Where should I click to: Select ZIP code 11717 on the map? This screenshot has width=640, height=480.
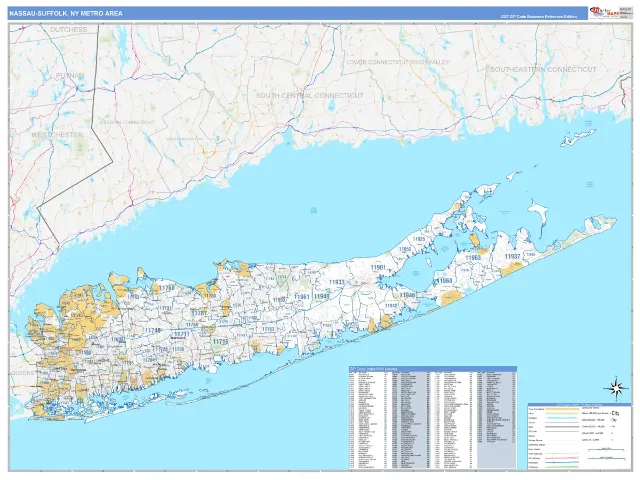pyautogui.click(x=182, y=334)
